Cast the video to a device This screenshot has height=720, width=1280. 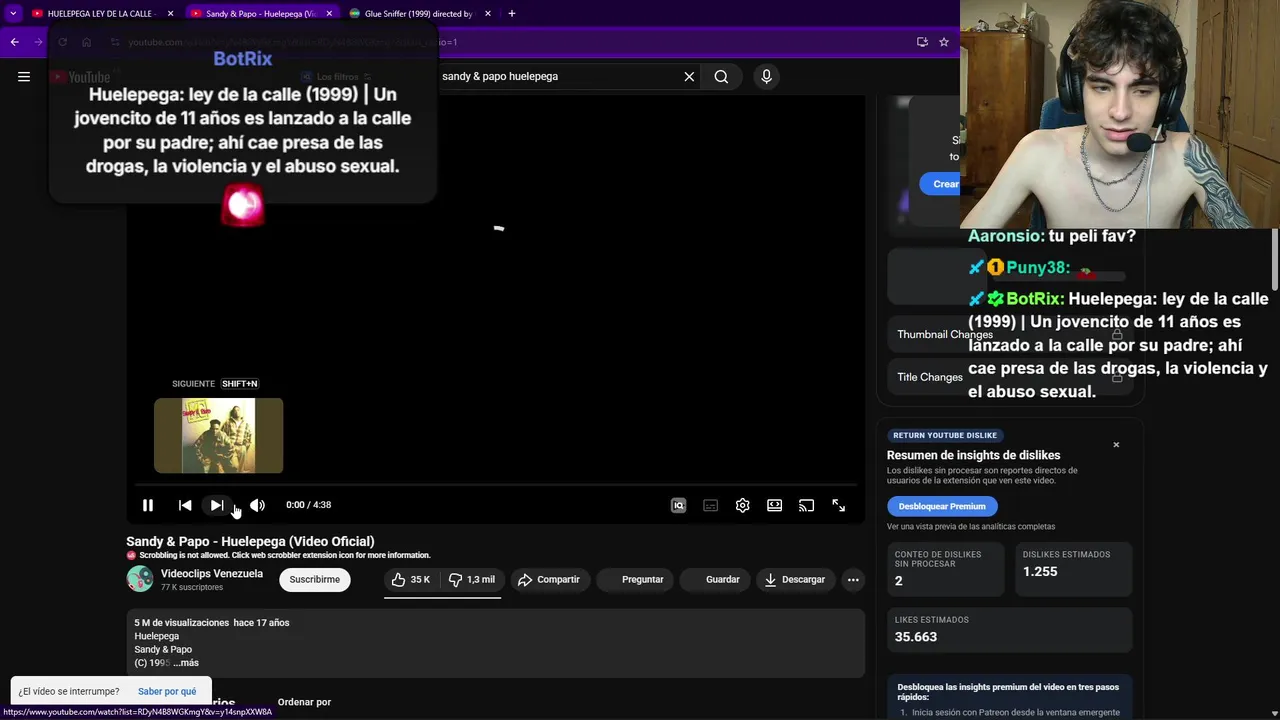[806, 505]
